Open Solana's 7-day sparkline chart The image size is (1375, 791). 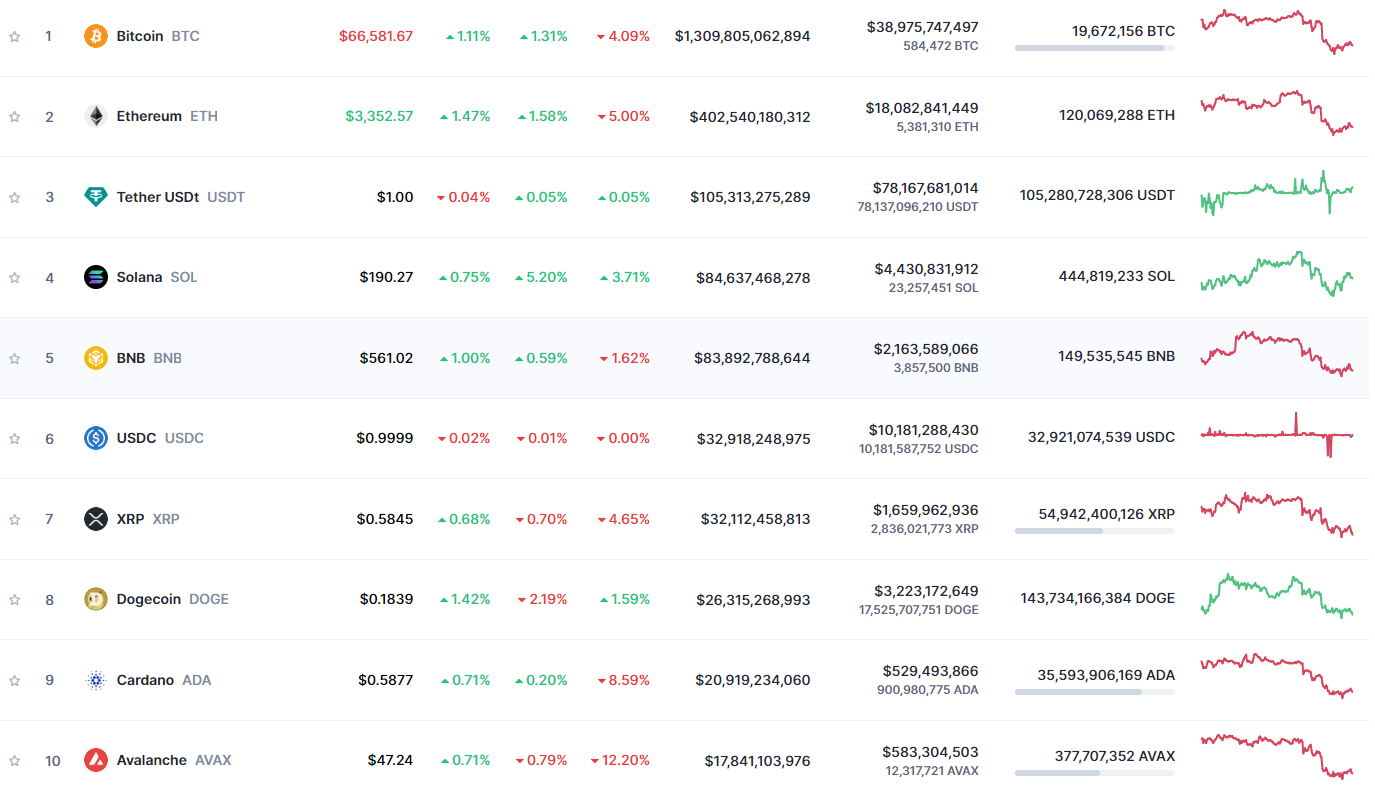click(x=1277, y=273)
